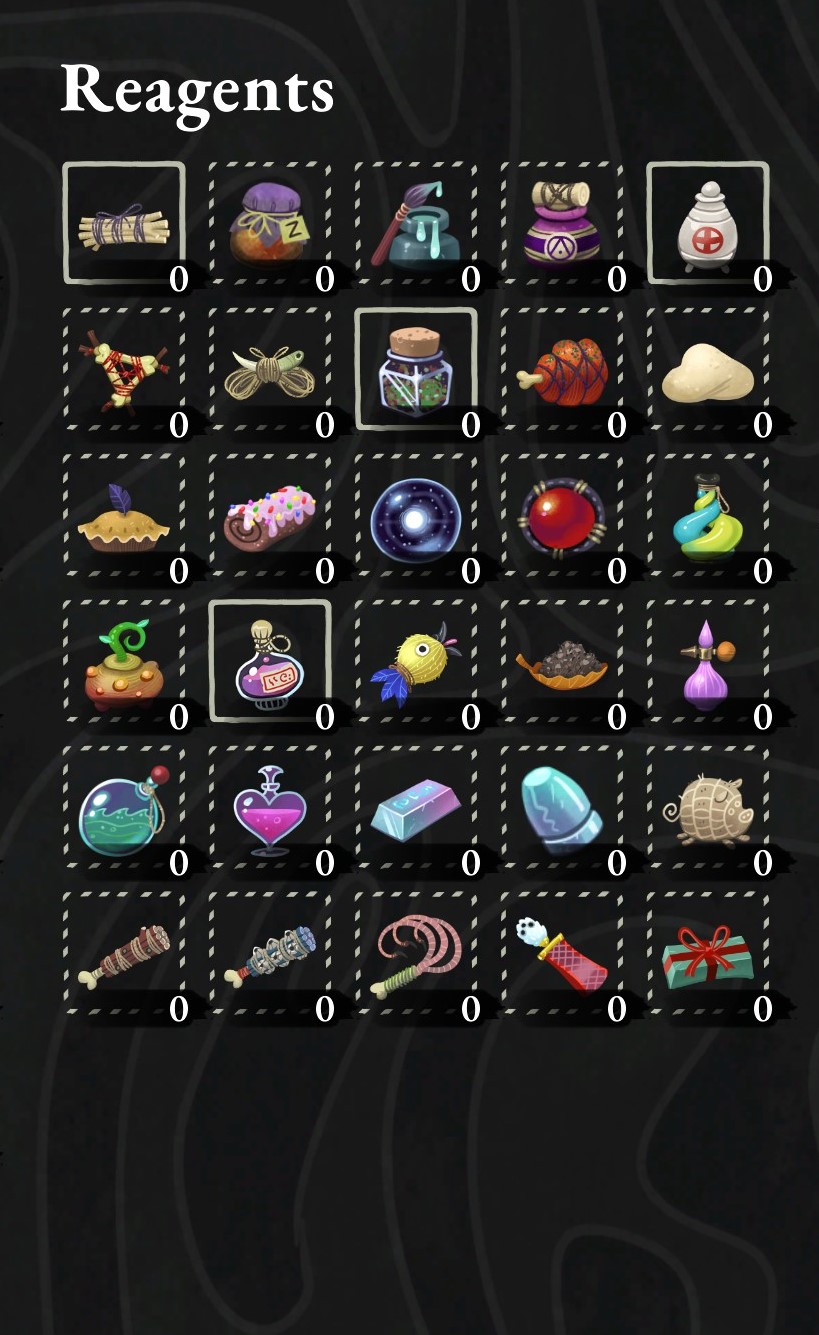Select the tied roast meat reagent

click(562, 370)
